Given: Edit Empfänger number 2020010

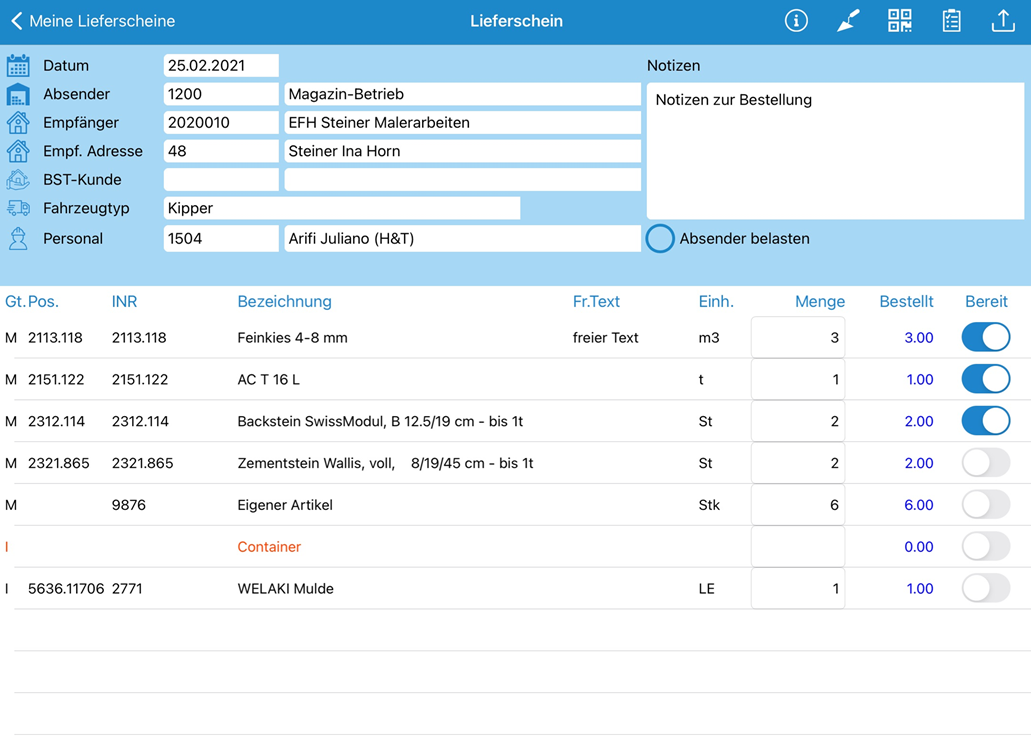Looking at the screenshot, I should coord(221,122).
